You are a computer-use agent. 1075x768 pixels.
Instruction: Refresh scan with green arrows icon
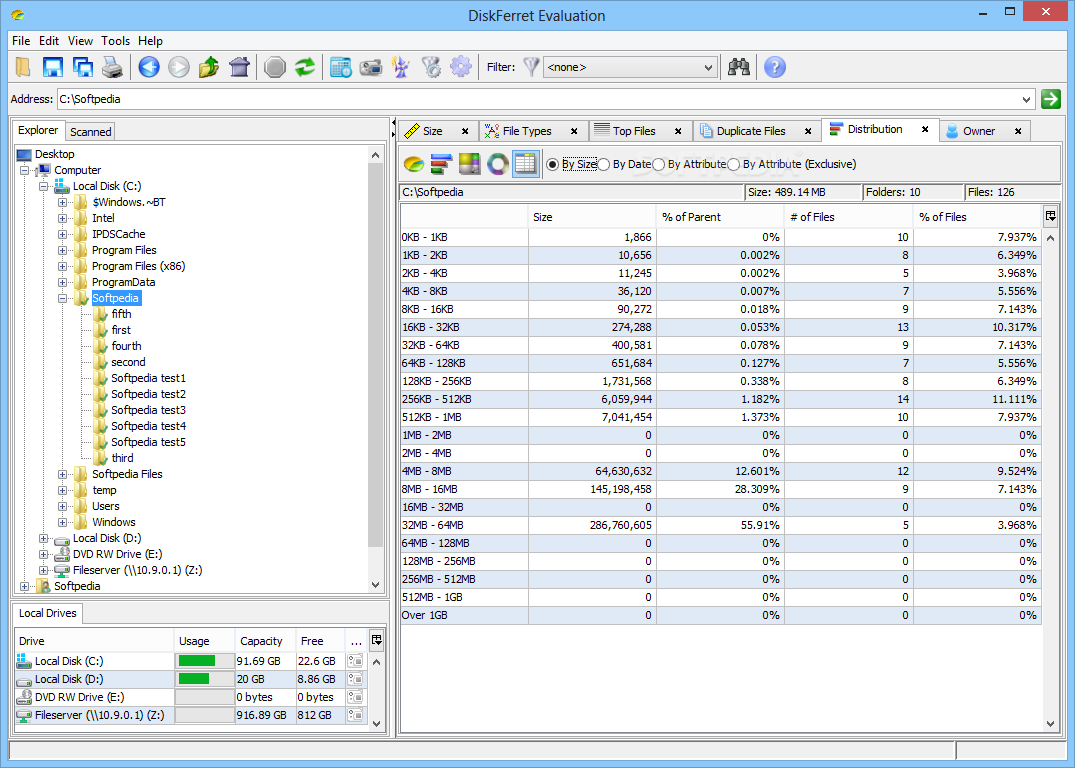coord(305,67)
